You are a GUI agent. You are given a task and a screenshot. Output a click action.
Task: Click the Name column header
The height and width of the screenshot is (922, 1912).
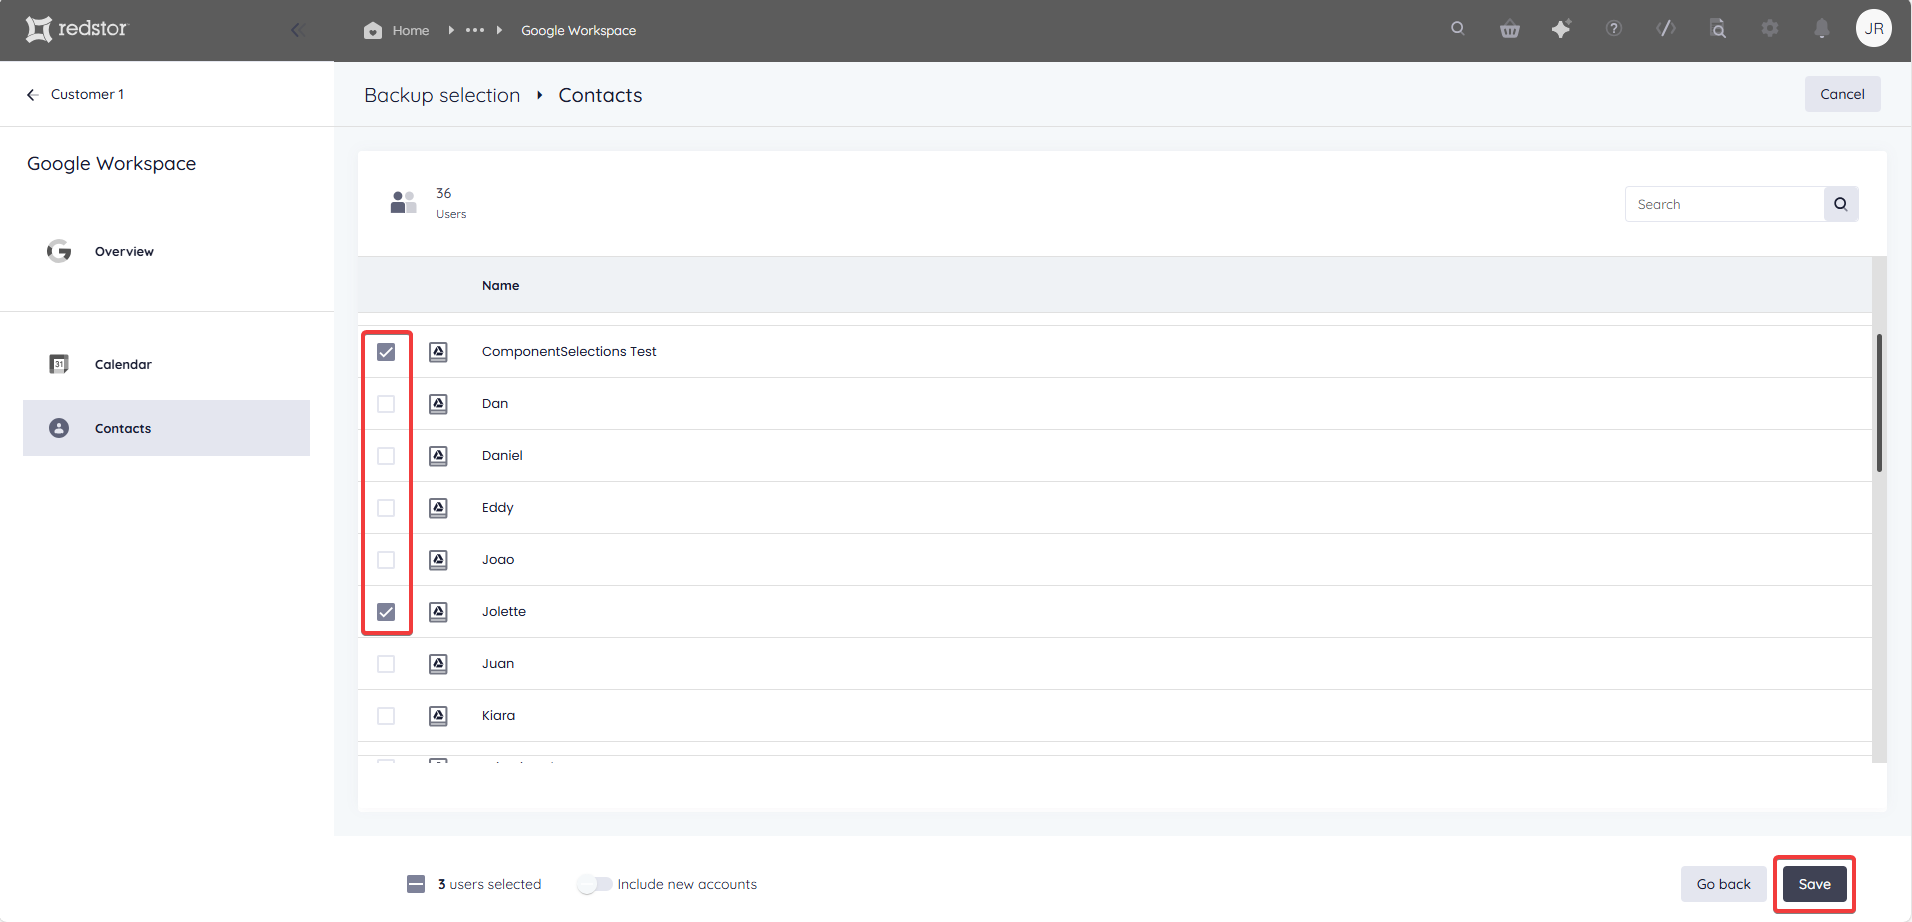pyautogui.click(x=500, y=286)
